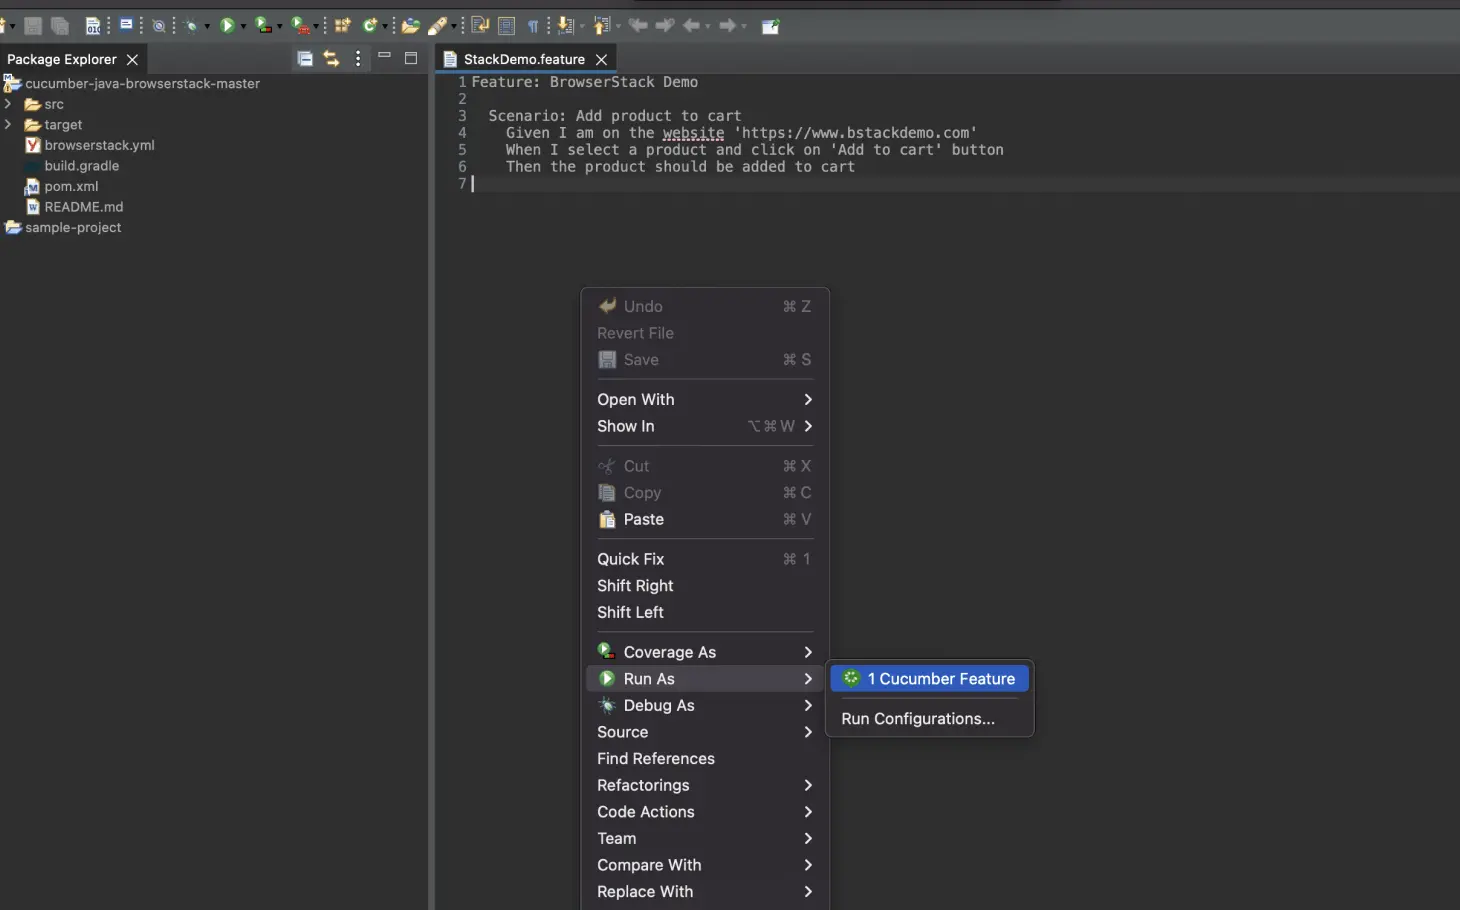Click the Next Annotation toolbar icon
This screenshot has height=910, width=1460.
[x=567, y=26]
